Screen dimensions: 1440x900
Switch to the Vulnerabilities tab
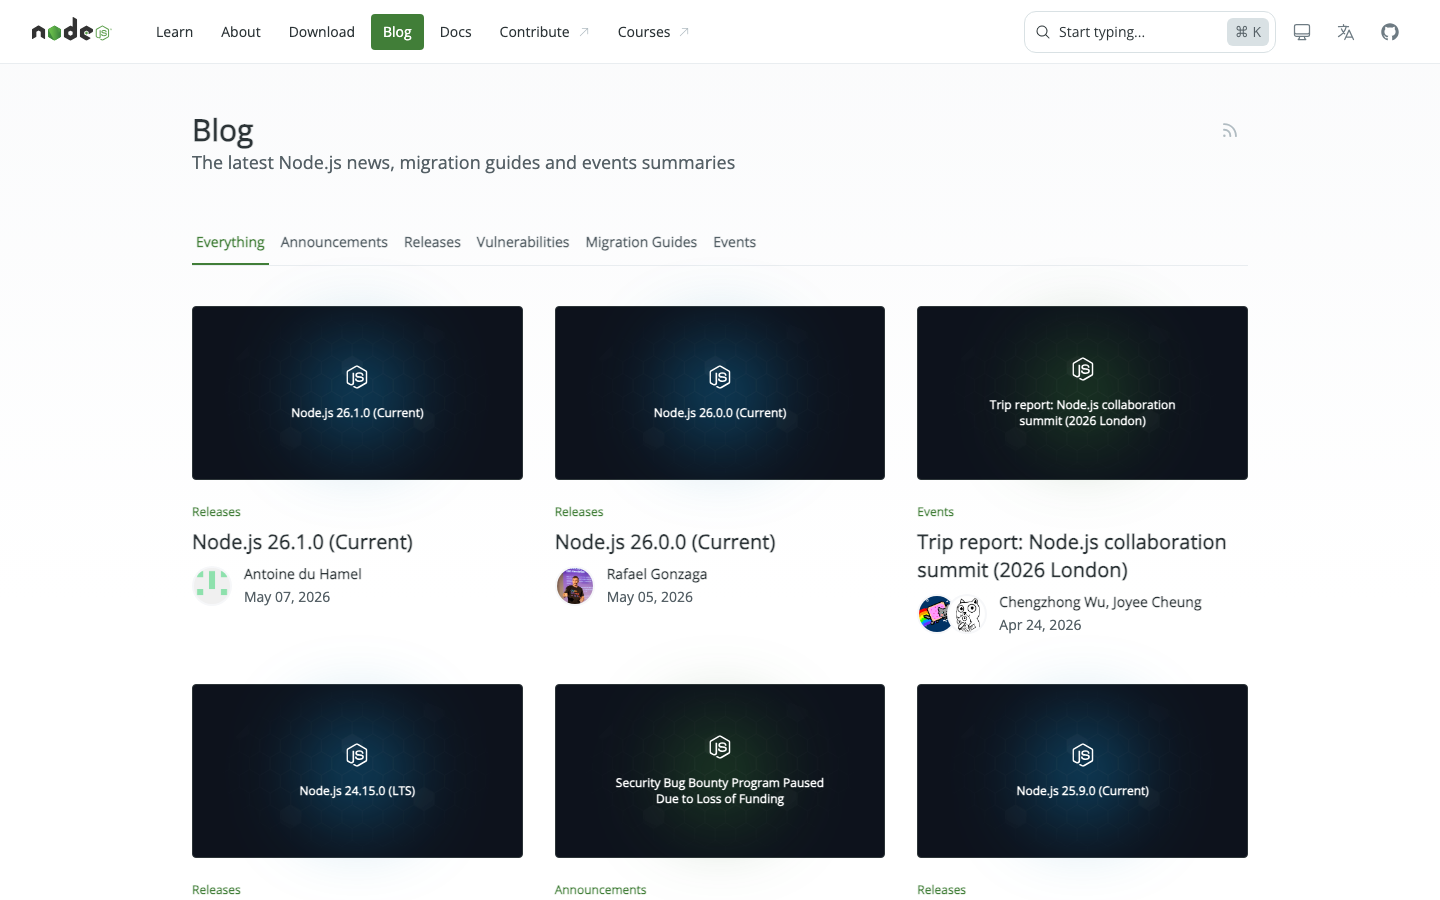523,242
